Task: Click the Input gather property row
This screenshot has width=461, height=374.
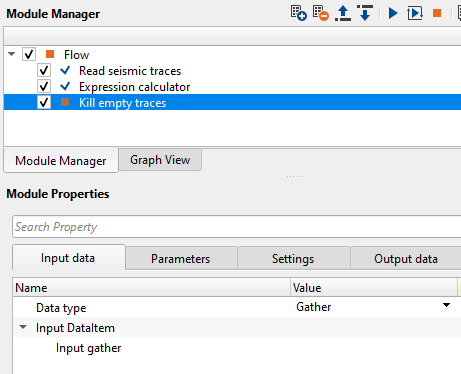Action: pyautogui.click(x=236, y=348)
